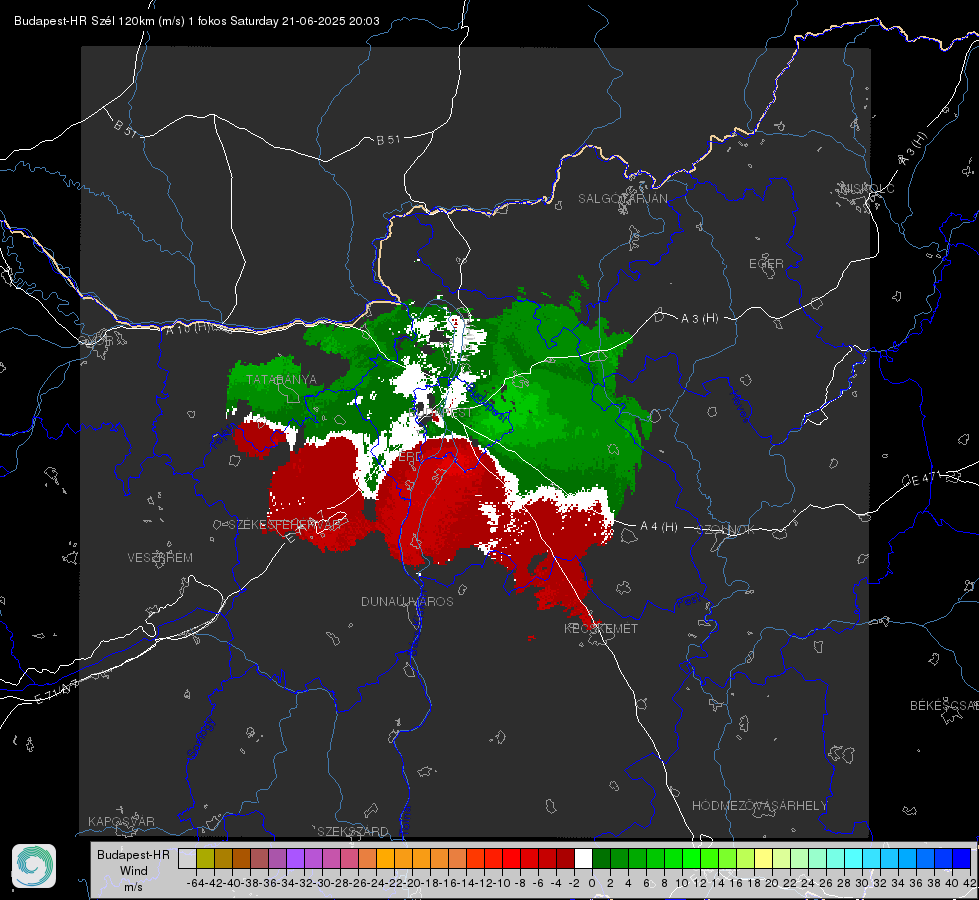This screenshot has width=979, height=900.
Task: Select the dark green legend swatch between 0 and 2
Action: pos(601,858)
